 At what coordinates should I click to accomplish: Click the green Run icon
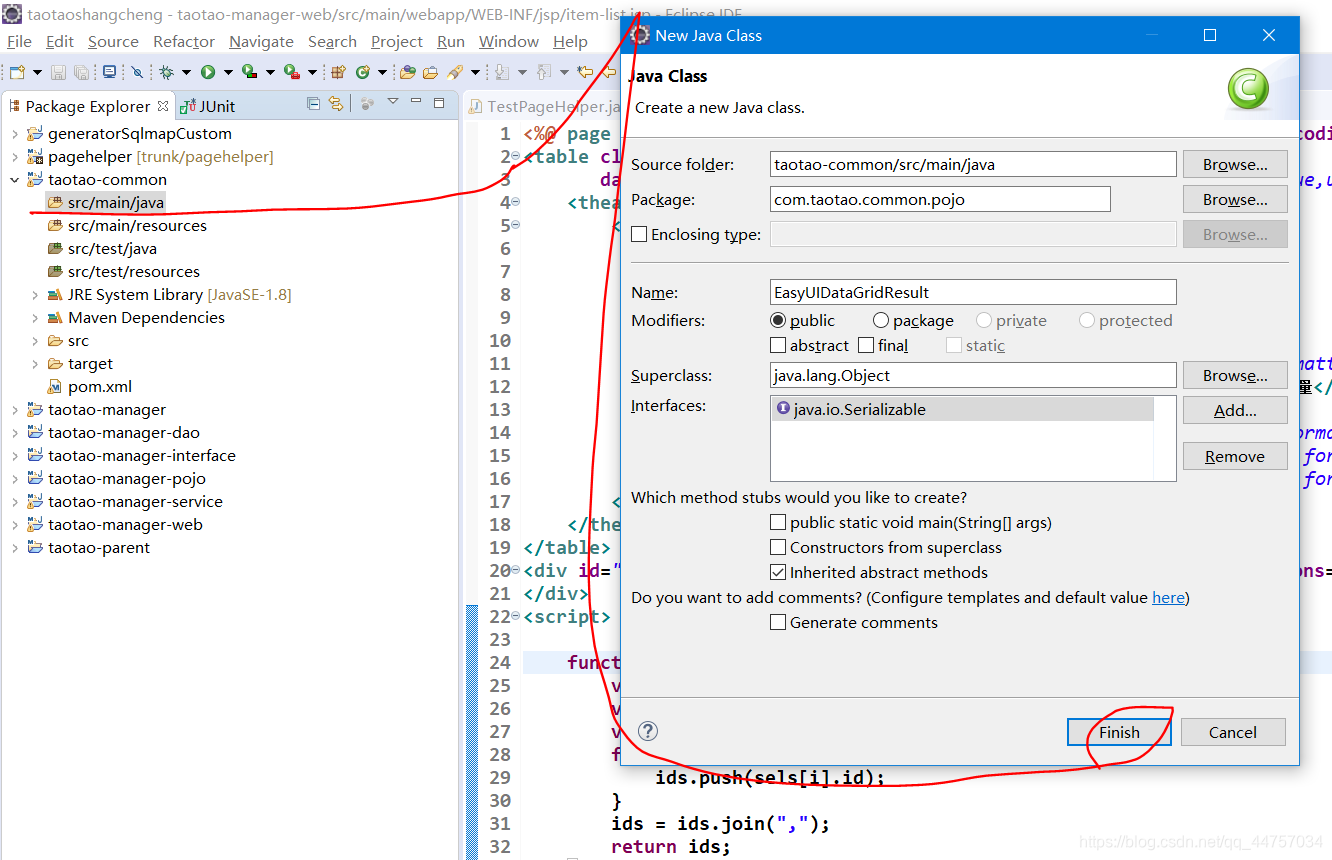tap(207, 72)
